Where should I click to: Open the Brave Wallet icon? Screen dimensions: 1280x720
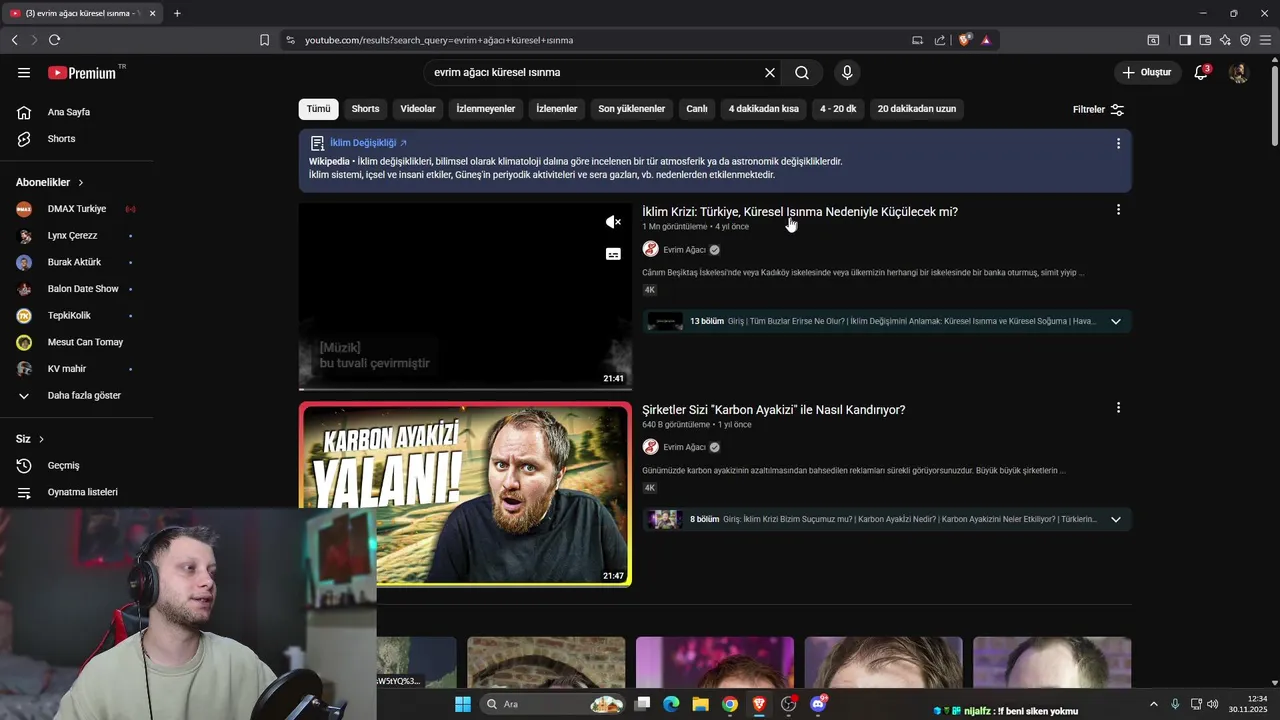(1205, 40)
